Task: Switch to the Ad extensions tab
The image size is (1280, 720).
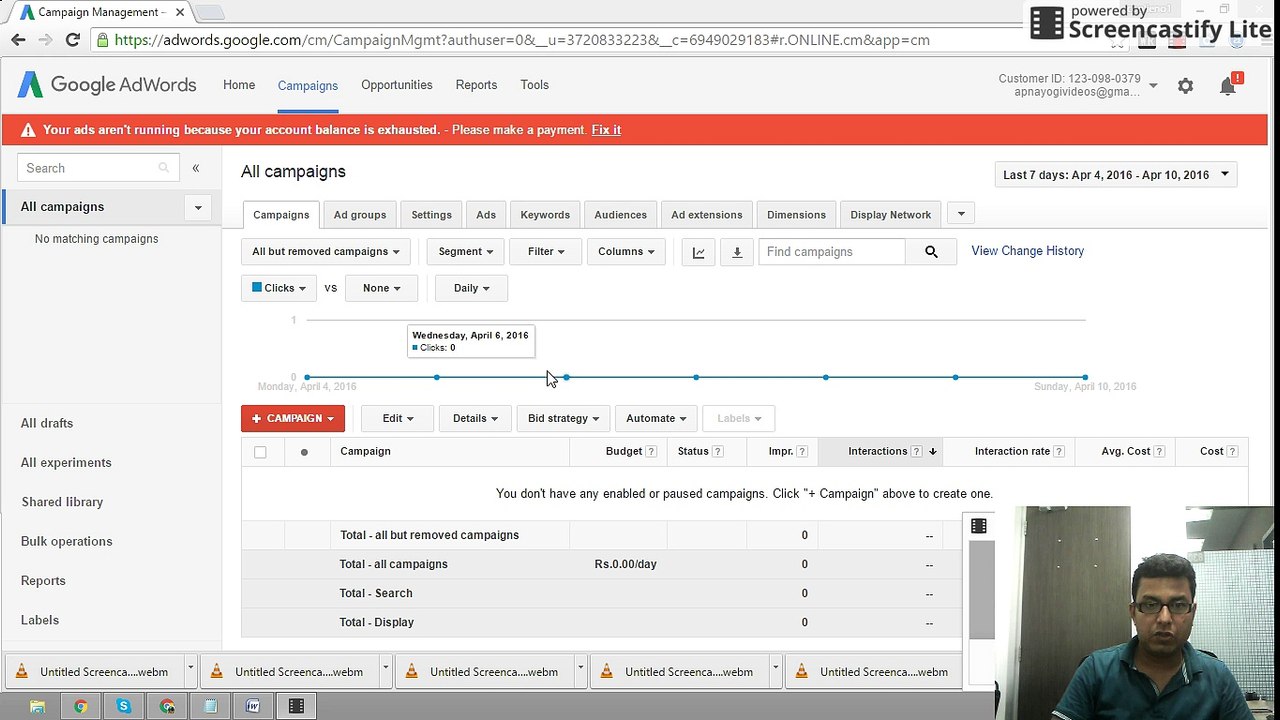Action: coord(707,215)
